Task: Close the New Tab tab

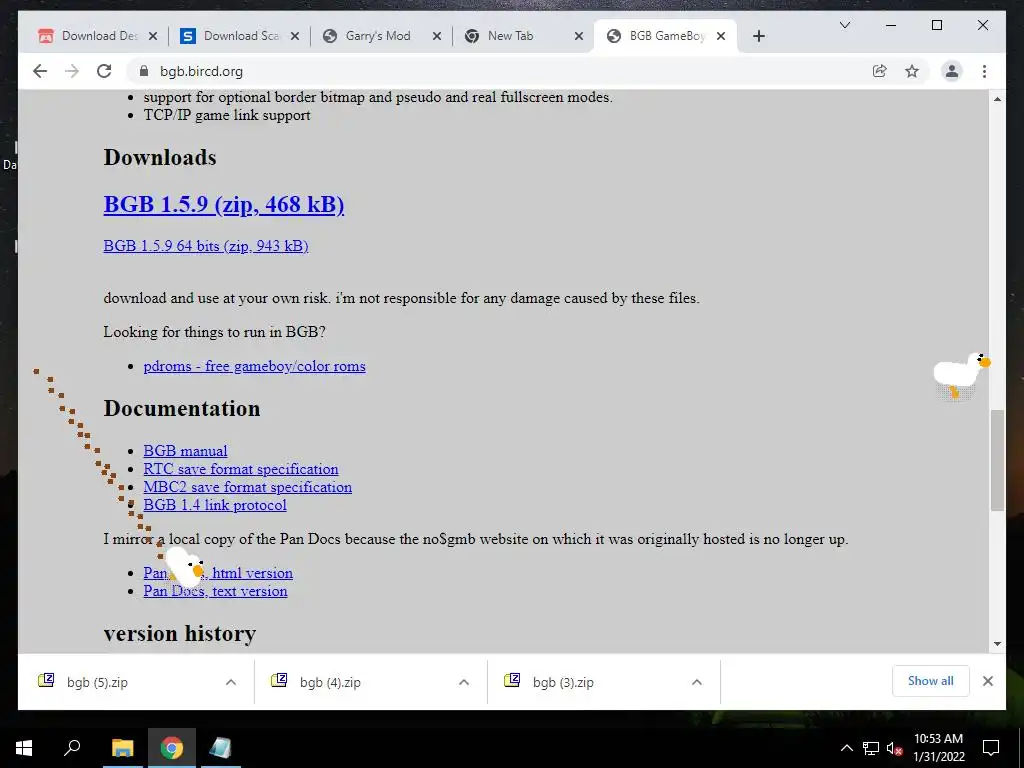Action: [579, 36]
